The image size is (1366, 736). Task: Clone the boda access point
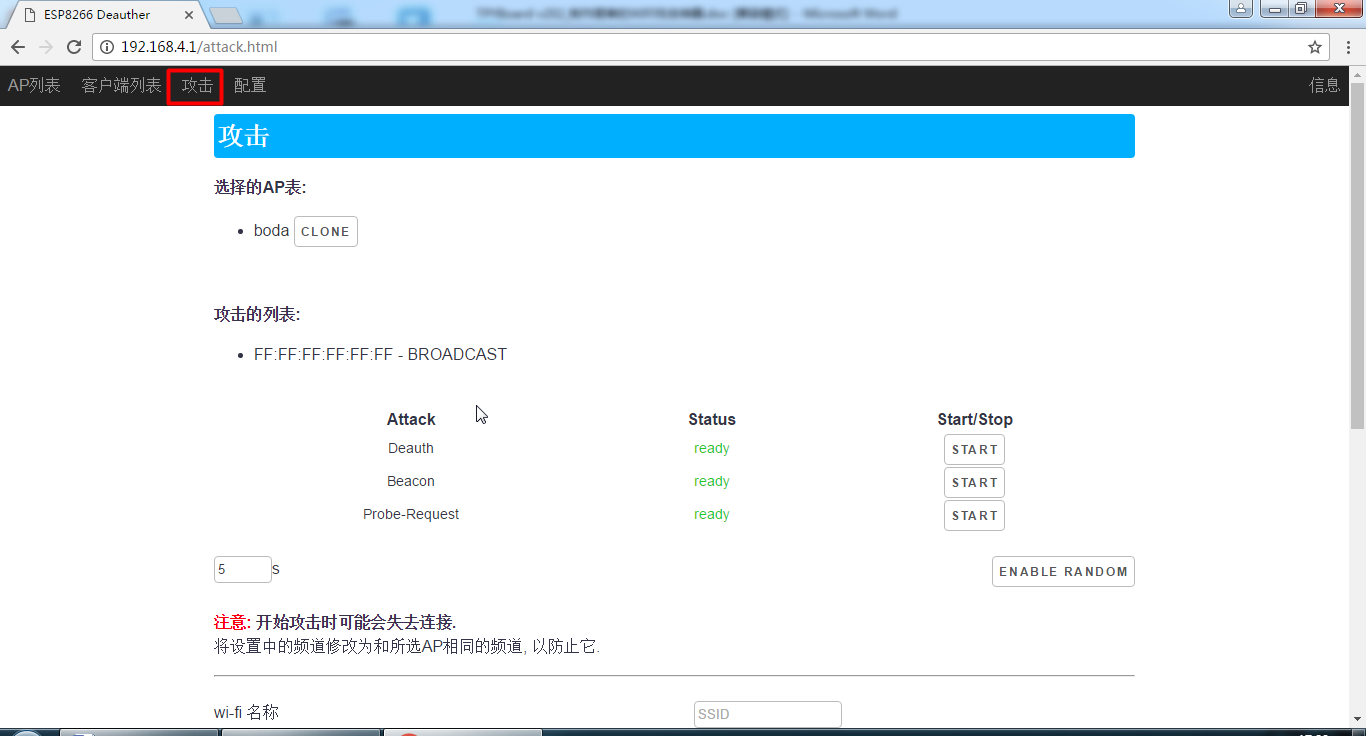click(325, 232)
